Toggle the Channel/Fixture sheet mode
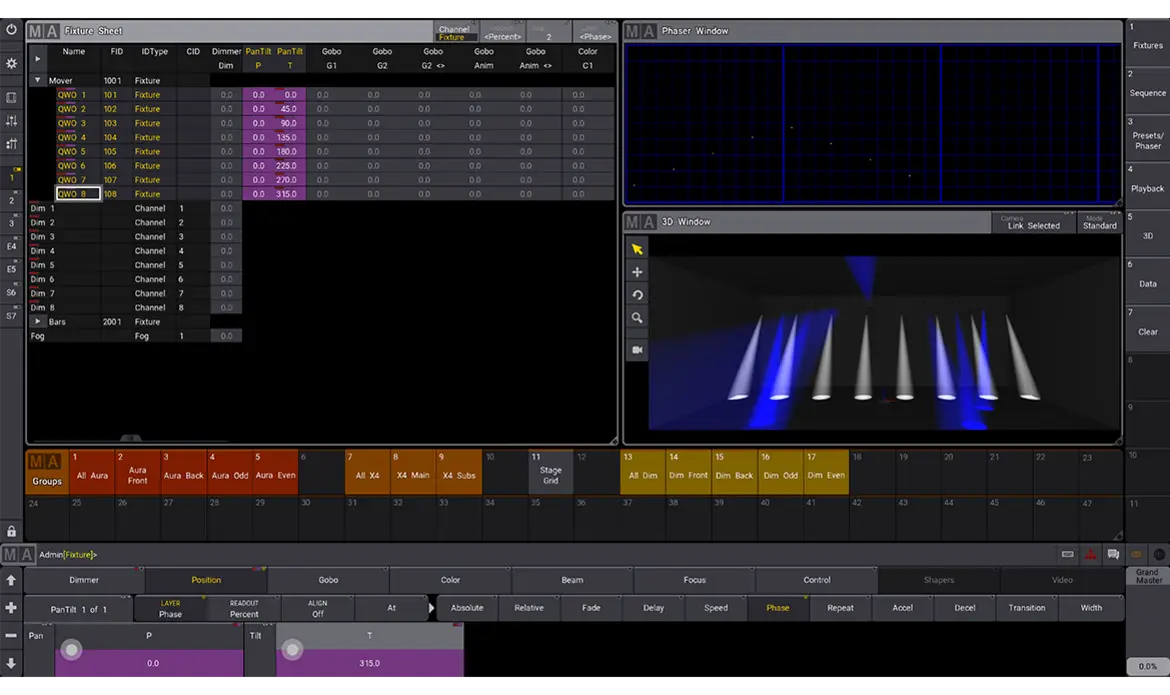Screen dimensions: 1170x695 point(455,33)
